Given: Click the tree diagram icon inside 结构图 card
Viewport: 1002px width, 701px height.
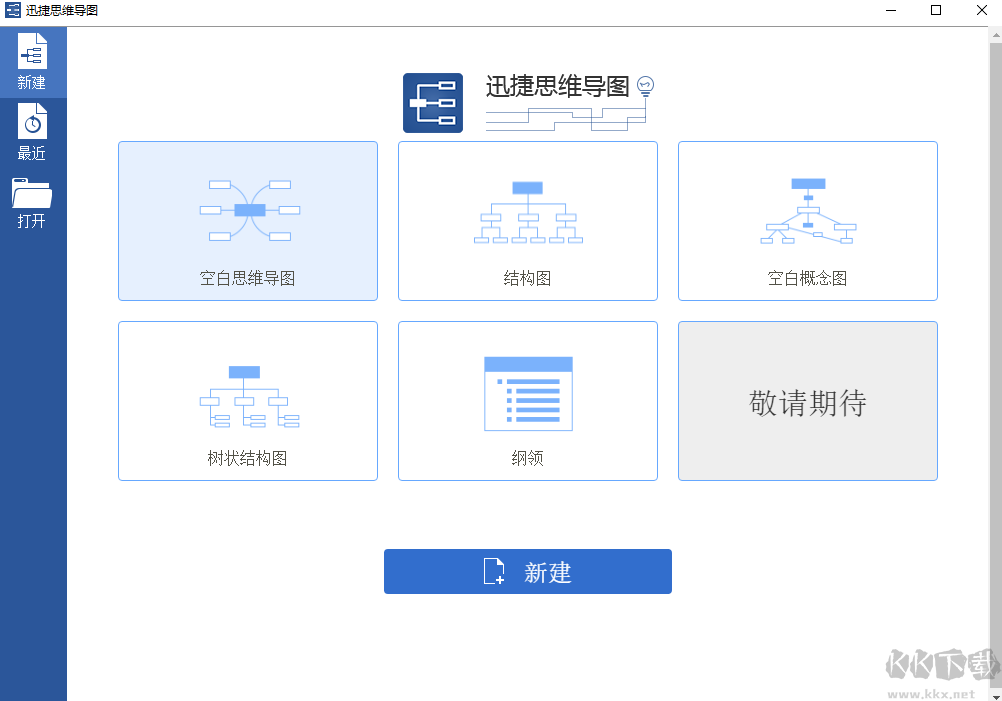Looking at the screenshot, I should 527,210.
